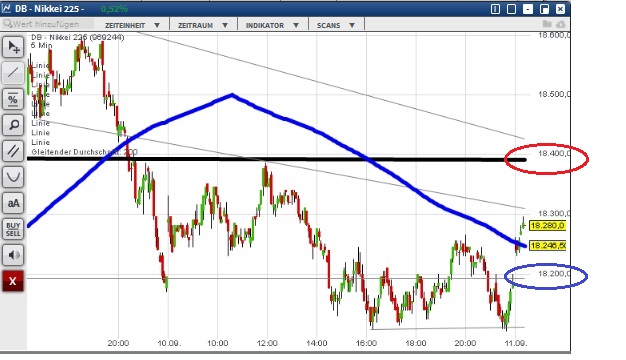Viewport: 626px width, 360px height.
Task: Click the chart icon in title bar
Action: click(x=6, y=8)
